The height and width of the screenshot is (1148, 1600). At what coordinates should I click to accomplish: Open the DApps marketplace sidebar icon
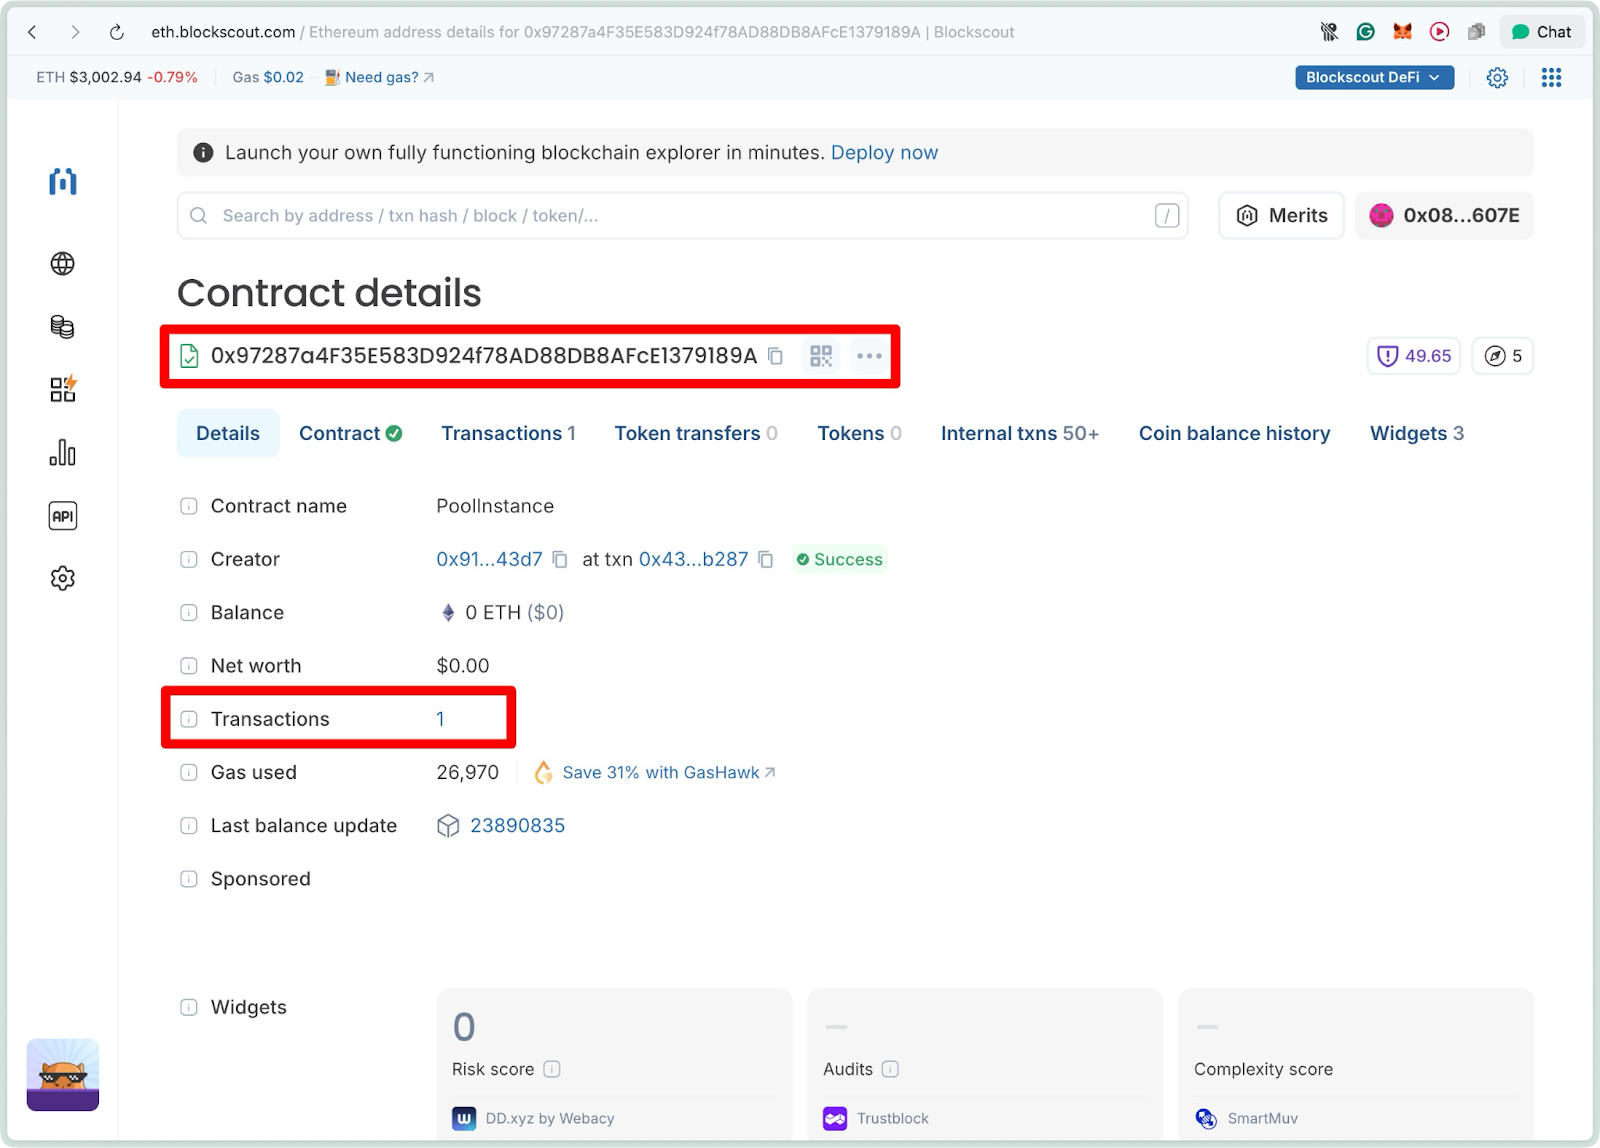point(62,389)
